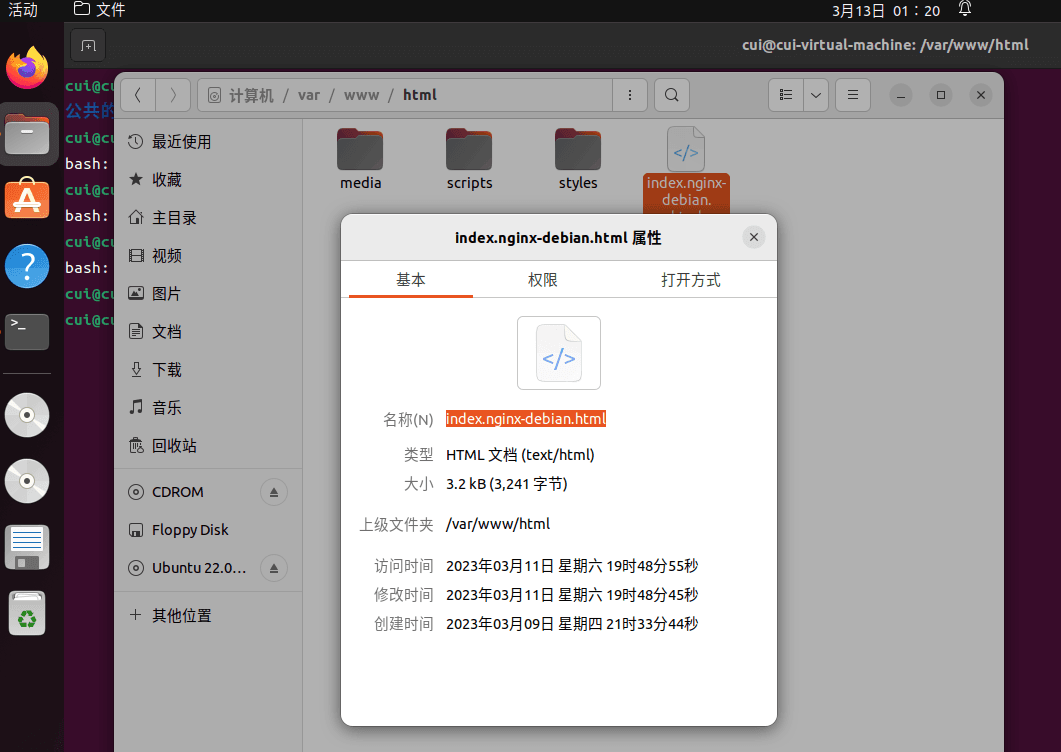Open Ubuntu Software center in the dock
This screenshot has width=1061, height=752.
coord(27,199)
